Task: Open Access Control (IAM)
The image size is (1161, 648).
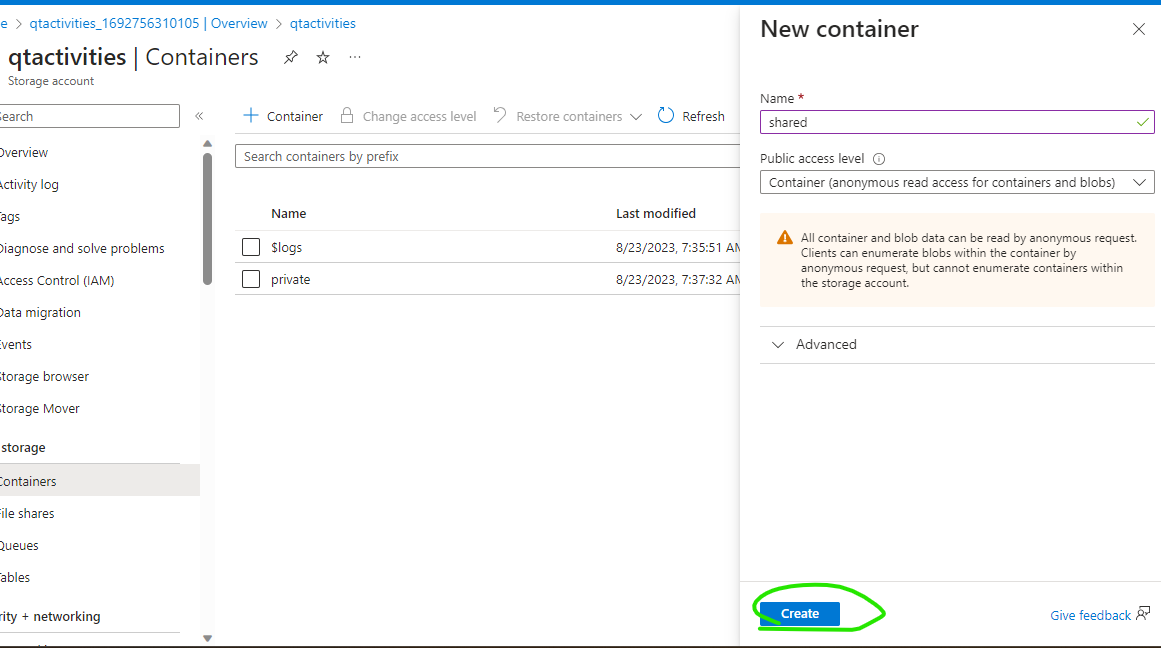Action: pos(57,280)
